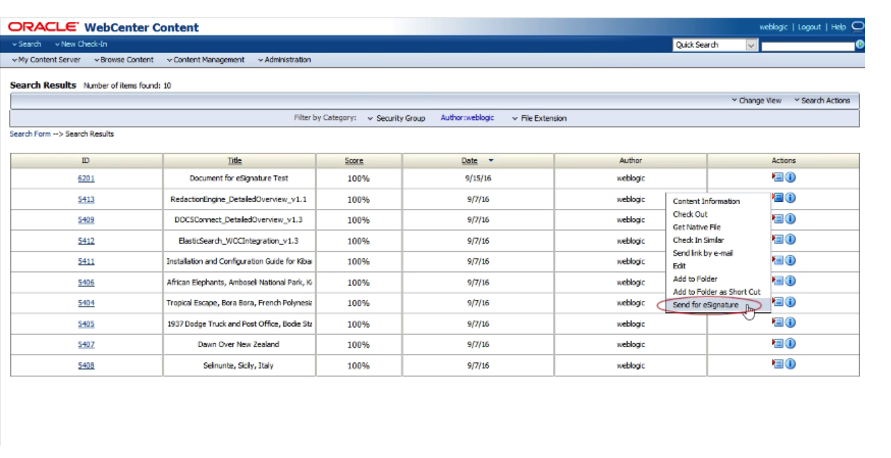
Task: Expand the New Check-In menu
Action: click(81, 44)
